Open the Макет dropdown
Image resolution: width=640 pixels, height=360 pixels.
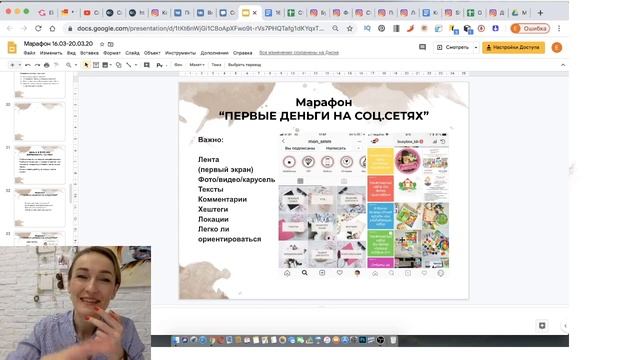pyautogui.click(x=197, y=65)
